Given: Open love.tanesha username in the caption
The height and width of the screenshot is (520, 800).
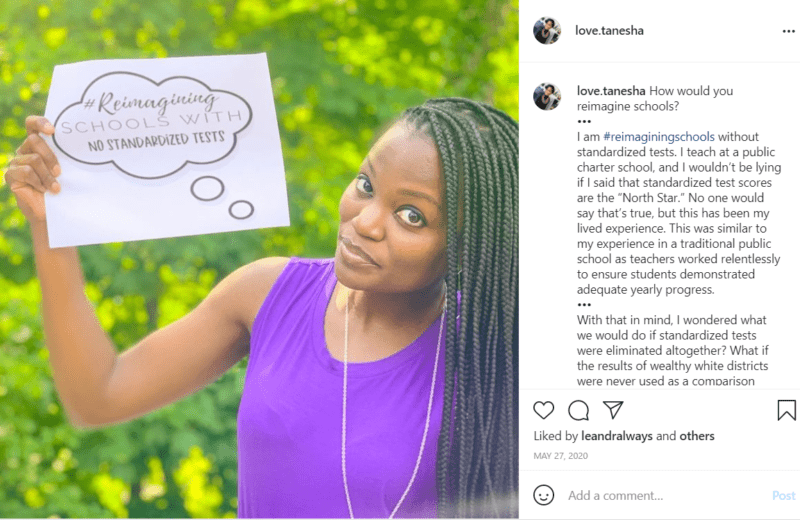Looking at the screenshot, I should click(x=611, y=91).
